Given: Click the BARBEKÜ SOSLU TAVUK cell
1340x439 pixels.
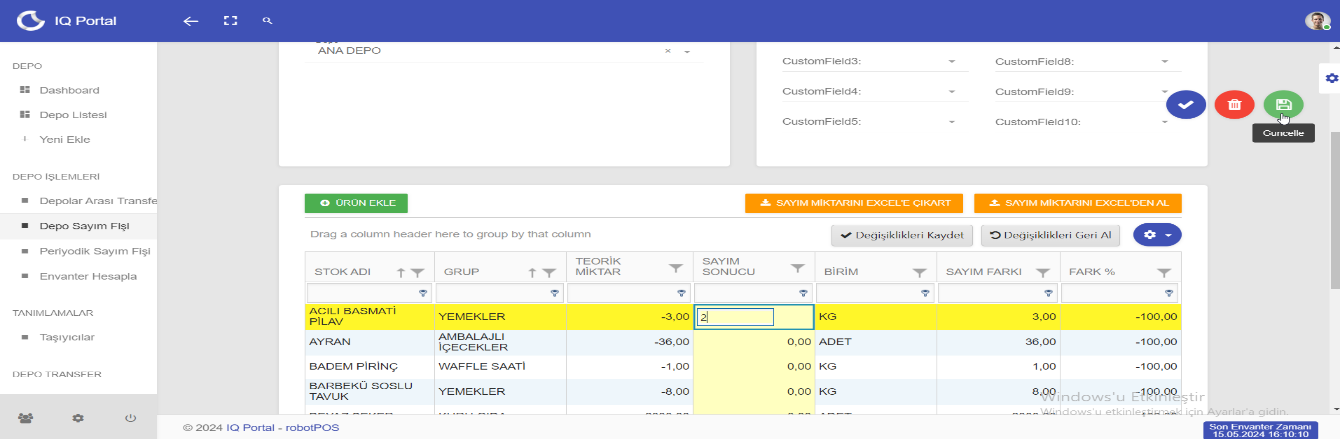Looking at the screenshot, I should pyautogui.click(x=370, y=391).
